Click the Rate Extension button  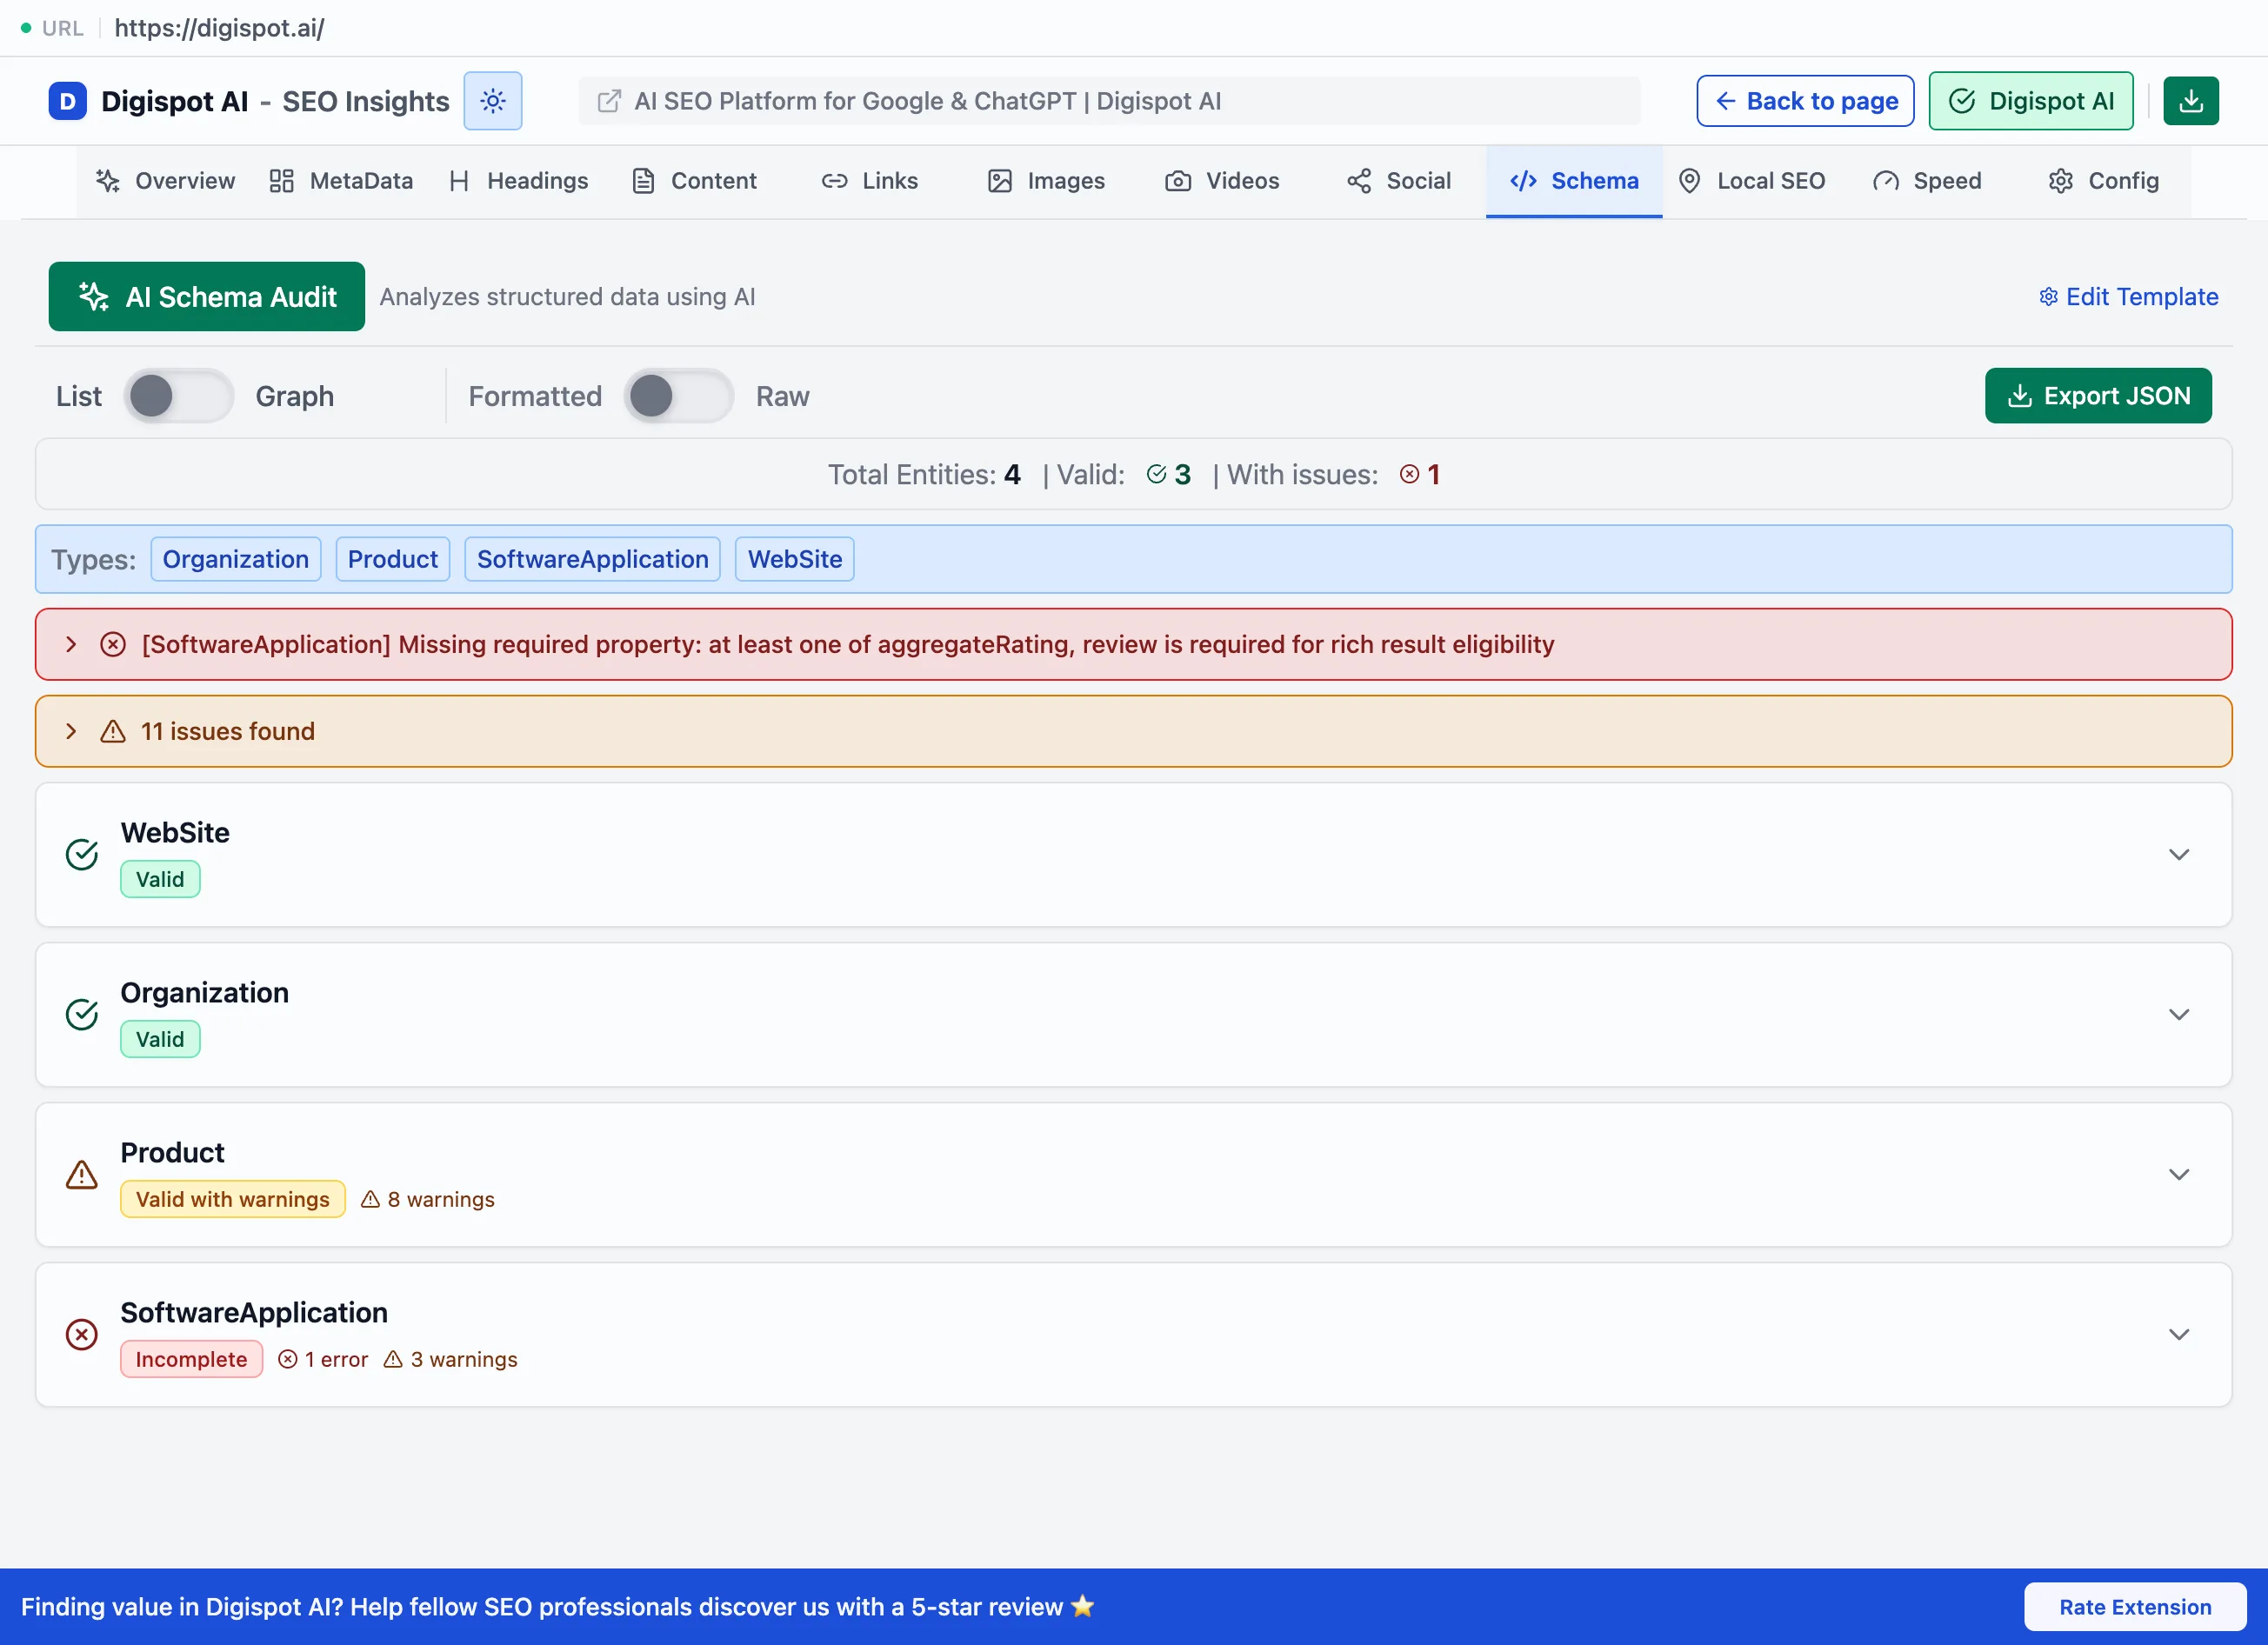point(2134,1607)
